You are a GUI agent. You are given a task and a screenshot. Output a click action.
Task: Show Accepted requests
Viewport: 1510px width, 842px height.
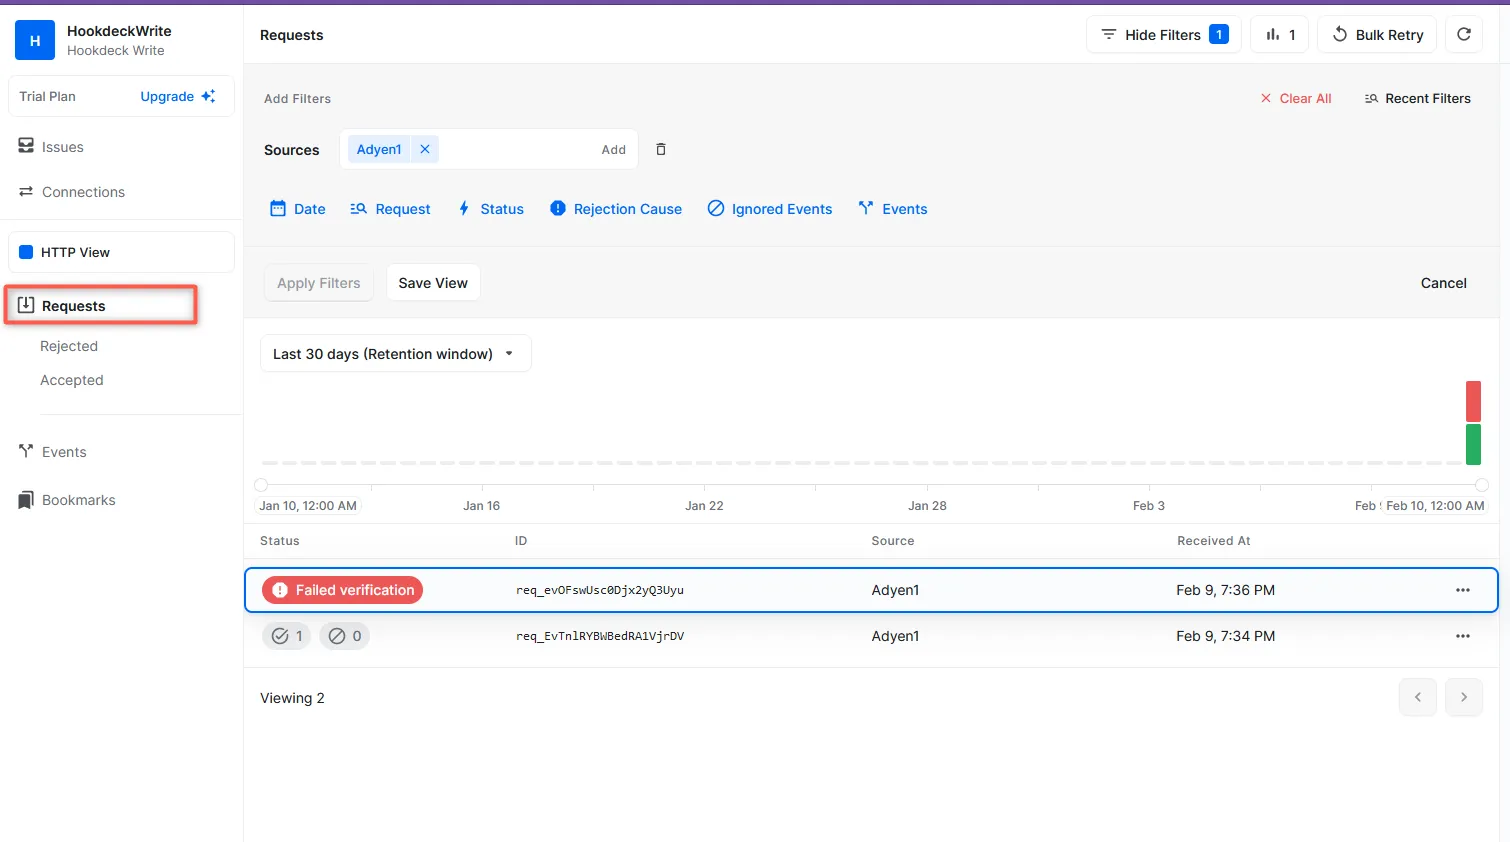tap(72, 380)
